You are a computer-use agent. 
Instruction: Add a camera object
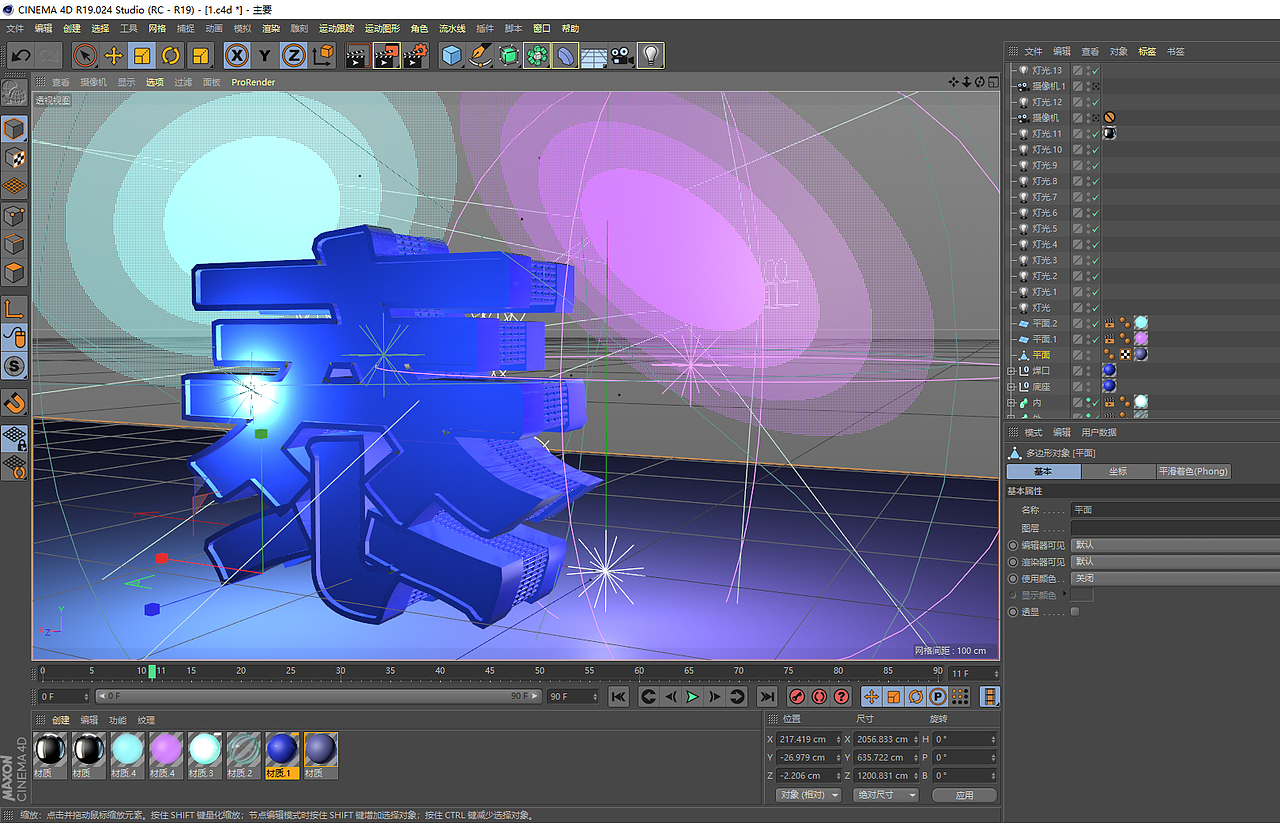(x=622, y=56)
